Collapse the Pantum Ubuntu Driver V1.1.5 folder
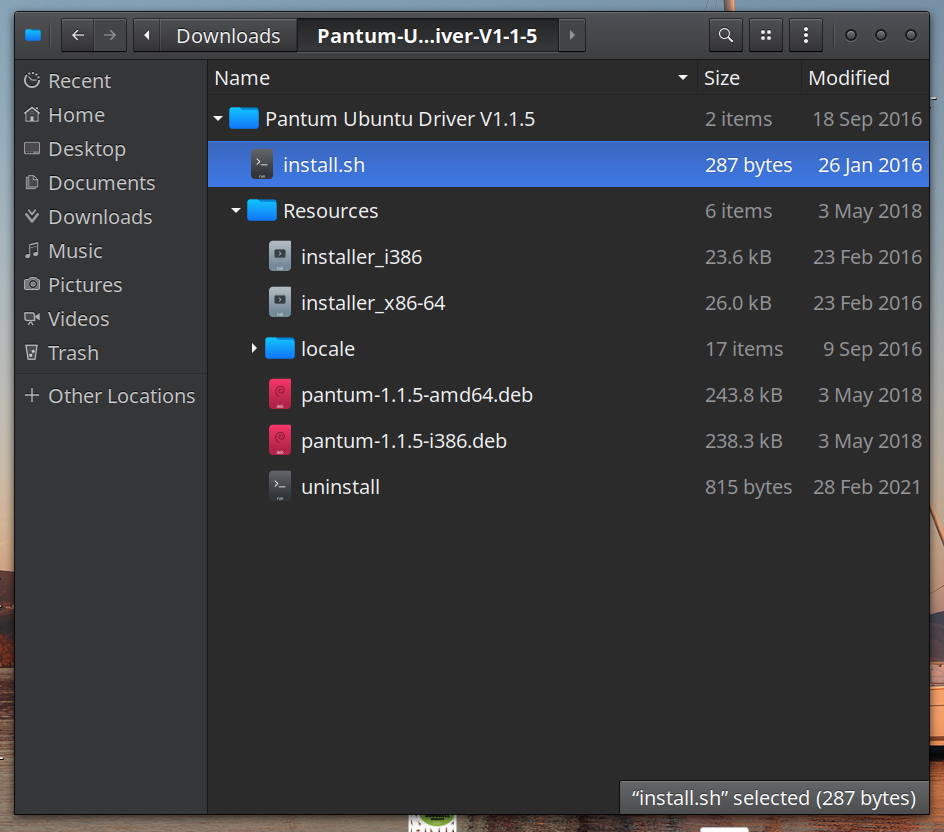The height and width of the screenshot is (832, 944). click(218, 119)
